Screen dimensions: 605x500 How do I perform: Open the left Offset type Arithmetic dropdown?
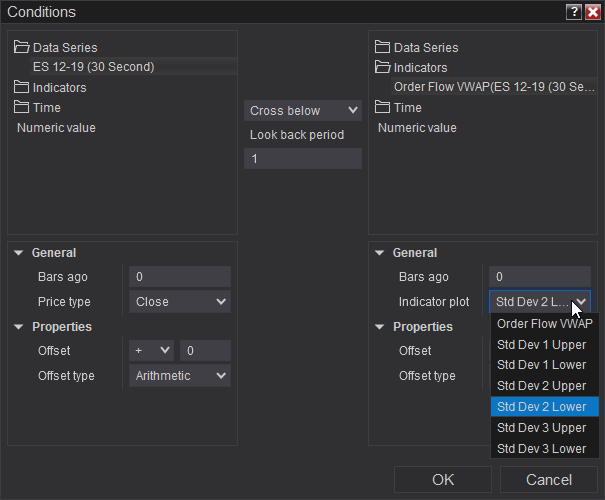coord(180,375)
